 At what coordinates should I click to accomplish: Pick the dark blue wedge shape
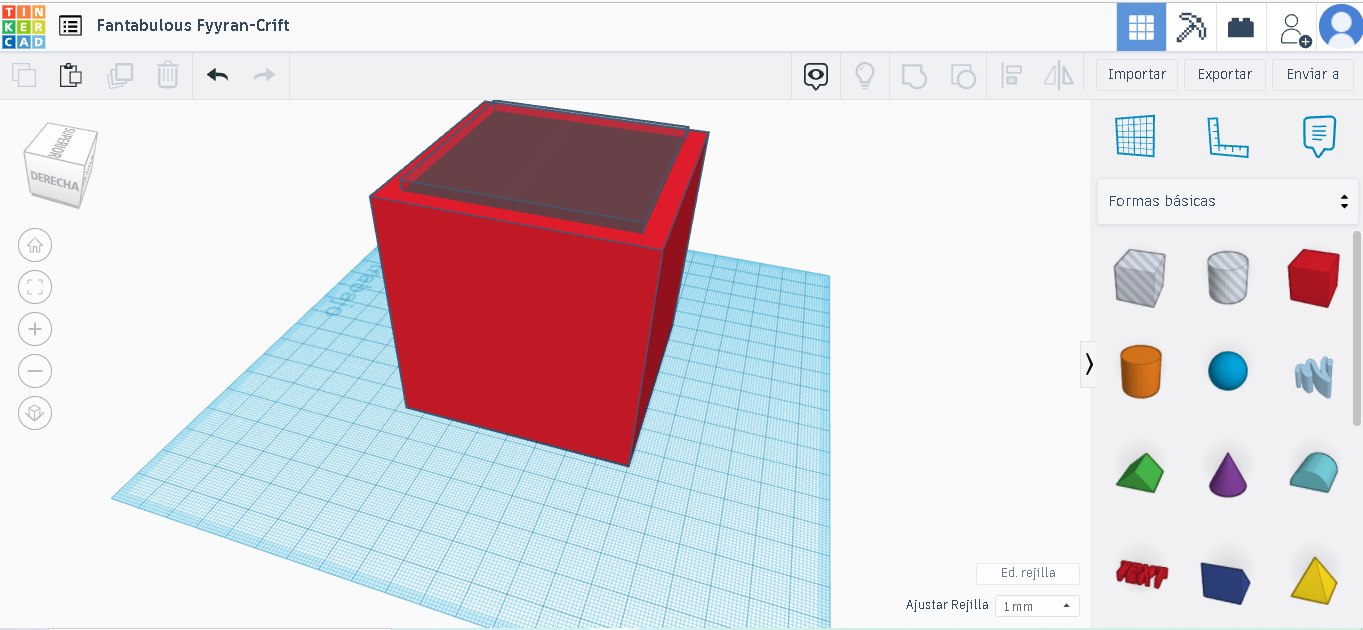click(1226, 581)
